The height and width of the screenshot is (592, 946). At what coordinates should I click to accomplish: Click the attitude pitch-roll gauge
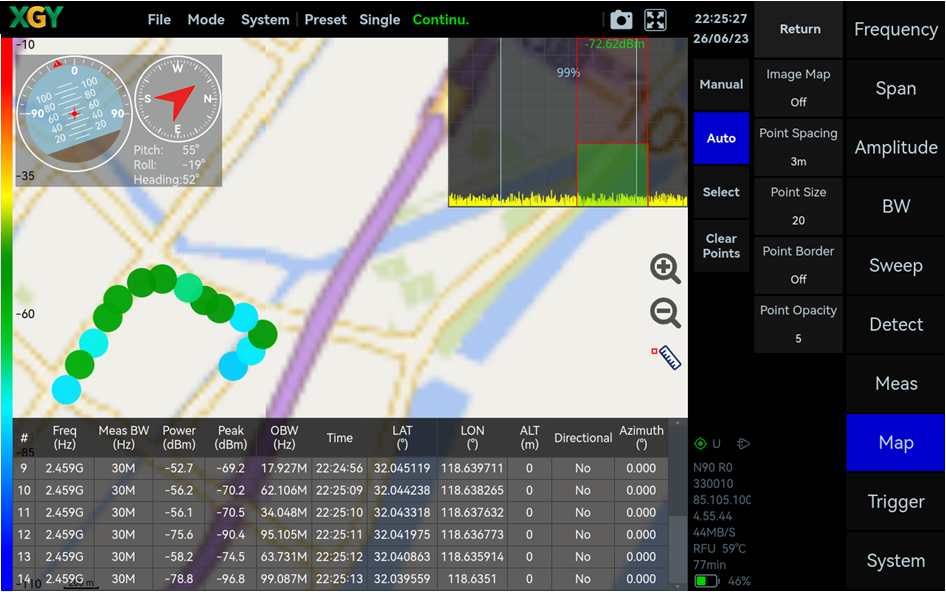[74, 113]
